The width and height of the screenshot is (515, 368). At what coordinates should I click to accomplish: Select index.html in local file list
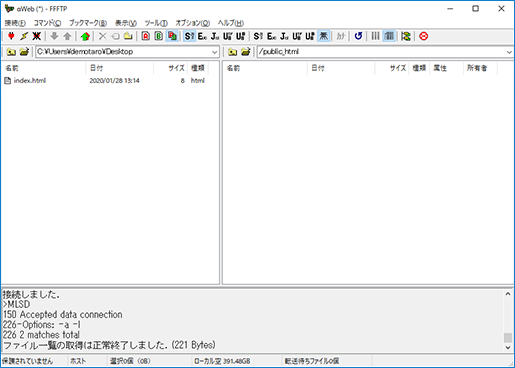[x=30, y=80]
